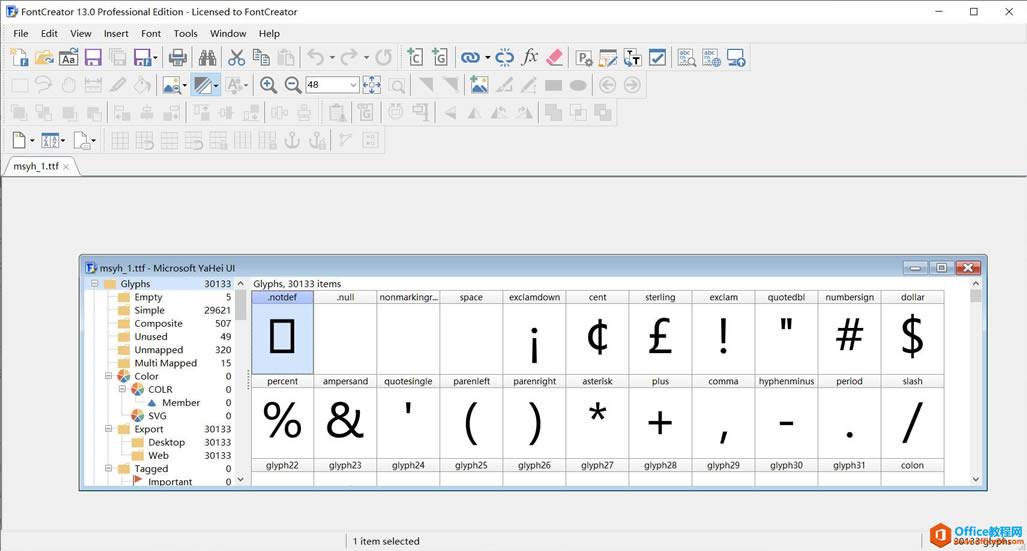Open the Insert menu

[116, 33]
